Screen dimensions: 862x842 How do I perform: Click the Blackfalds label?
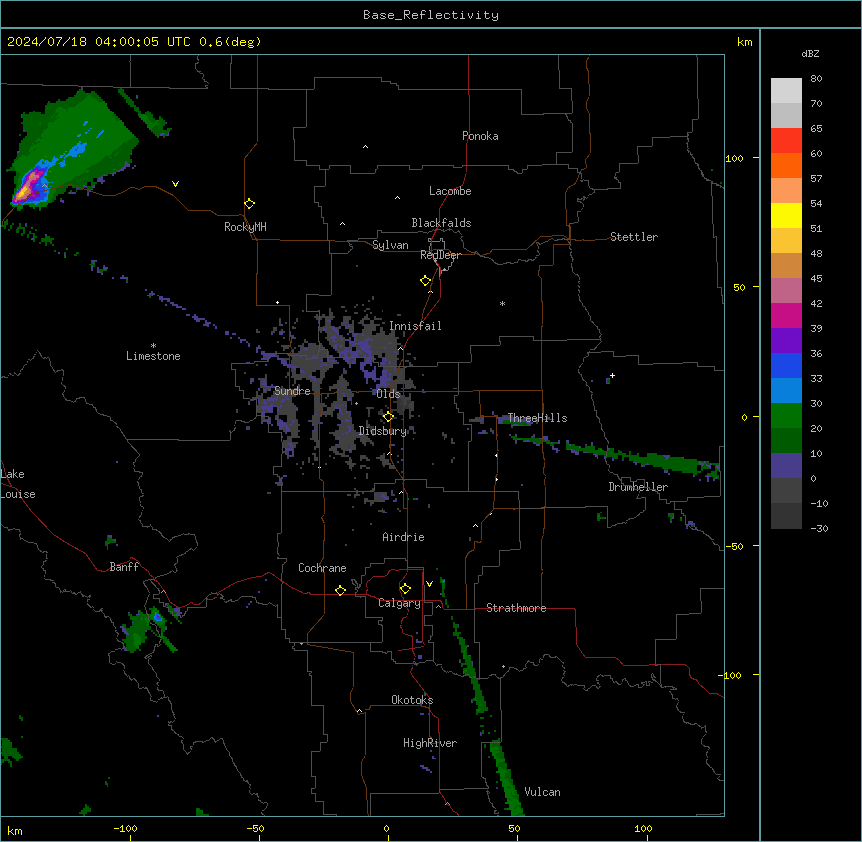tap(441, 223)
